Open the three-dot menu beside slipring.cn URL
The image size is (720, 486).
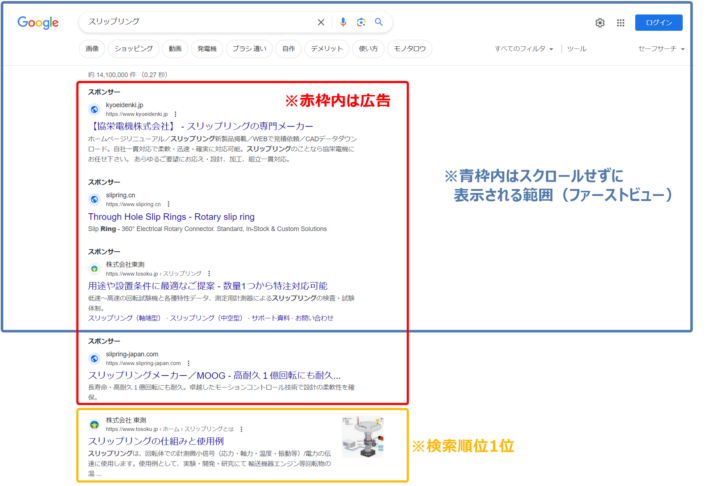pyautogui.click(x=169, y=204)
